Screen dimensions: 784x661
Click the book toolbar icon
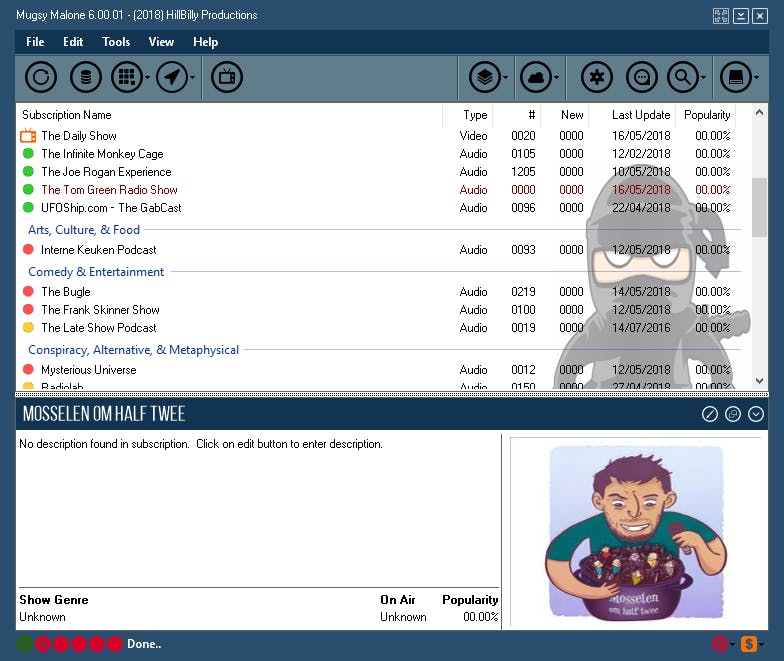(736, 77)
